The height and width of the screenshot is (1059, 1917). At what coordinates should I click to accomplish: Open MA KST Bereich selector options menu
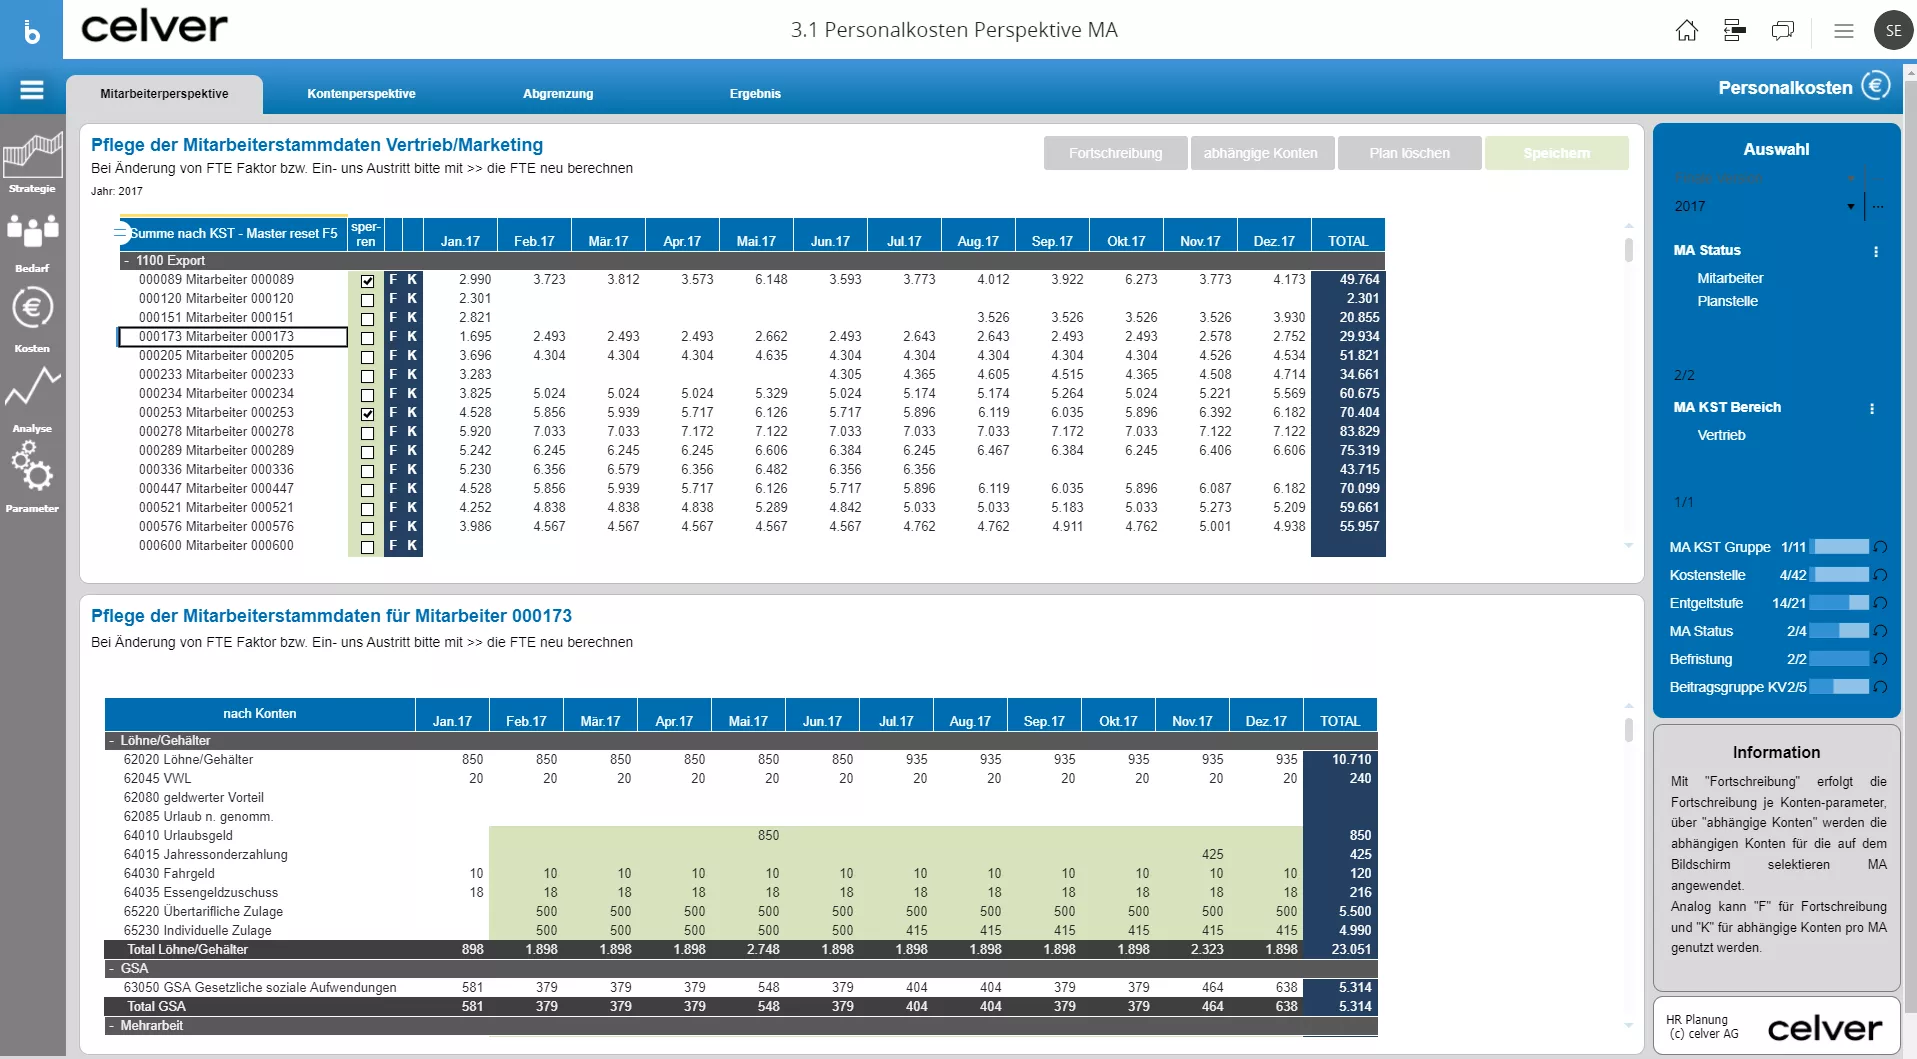tap(1872, 409)
